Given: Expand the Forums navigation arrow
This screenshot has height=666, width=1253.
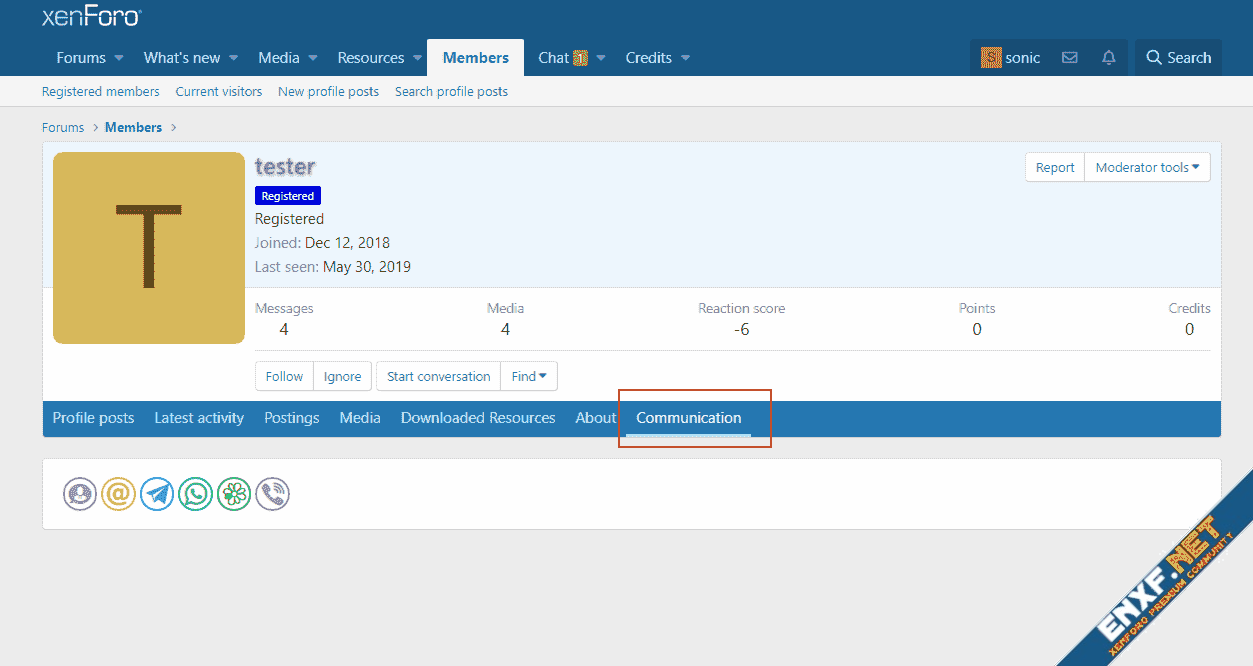Looking at the screenshot, I should (x=119, y=58).
